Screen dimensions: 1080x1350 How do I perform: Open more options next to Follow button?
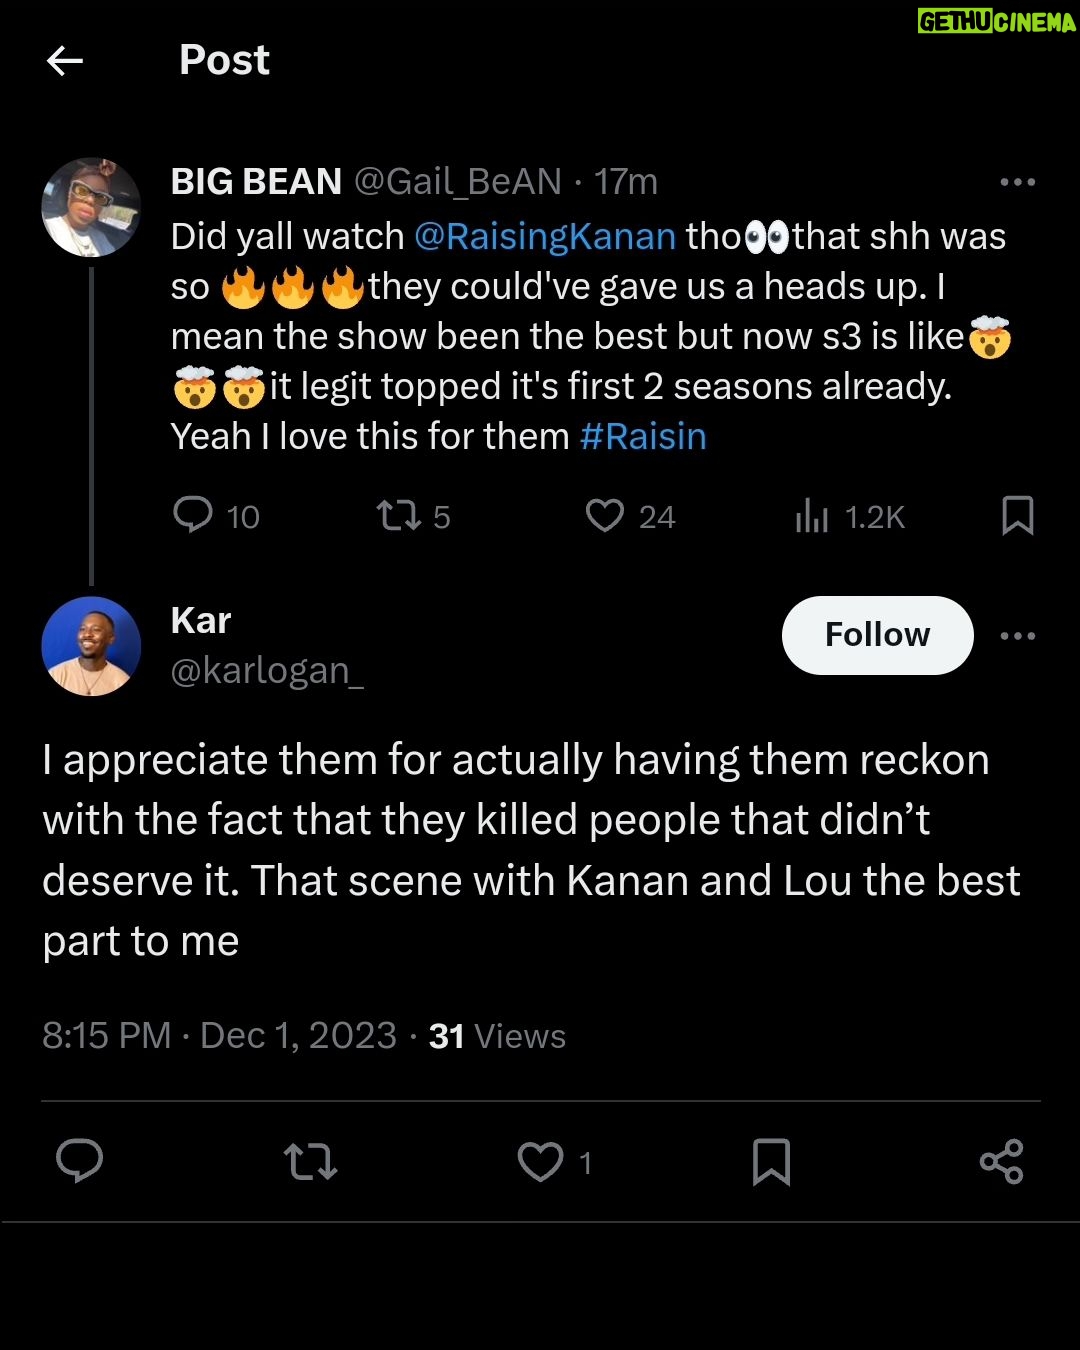1017,636
